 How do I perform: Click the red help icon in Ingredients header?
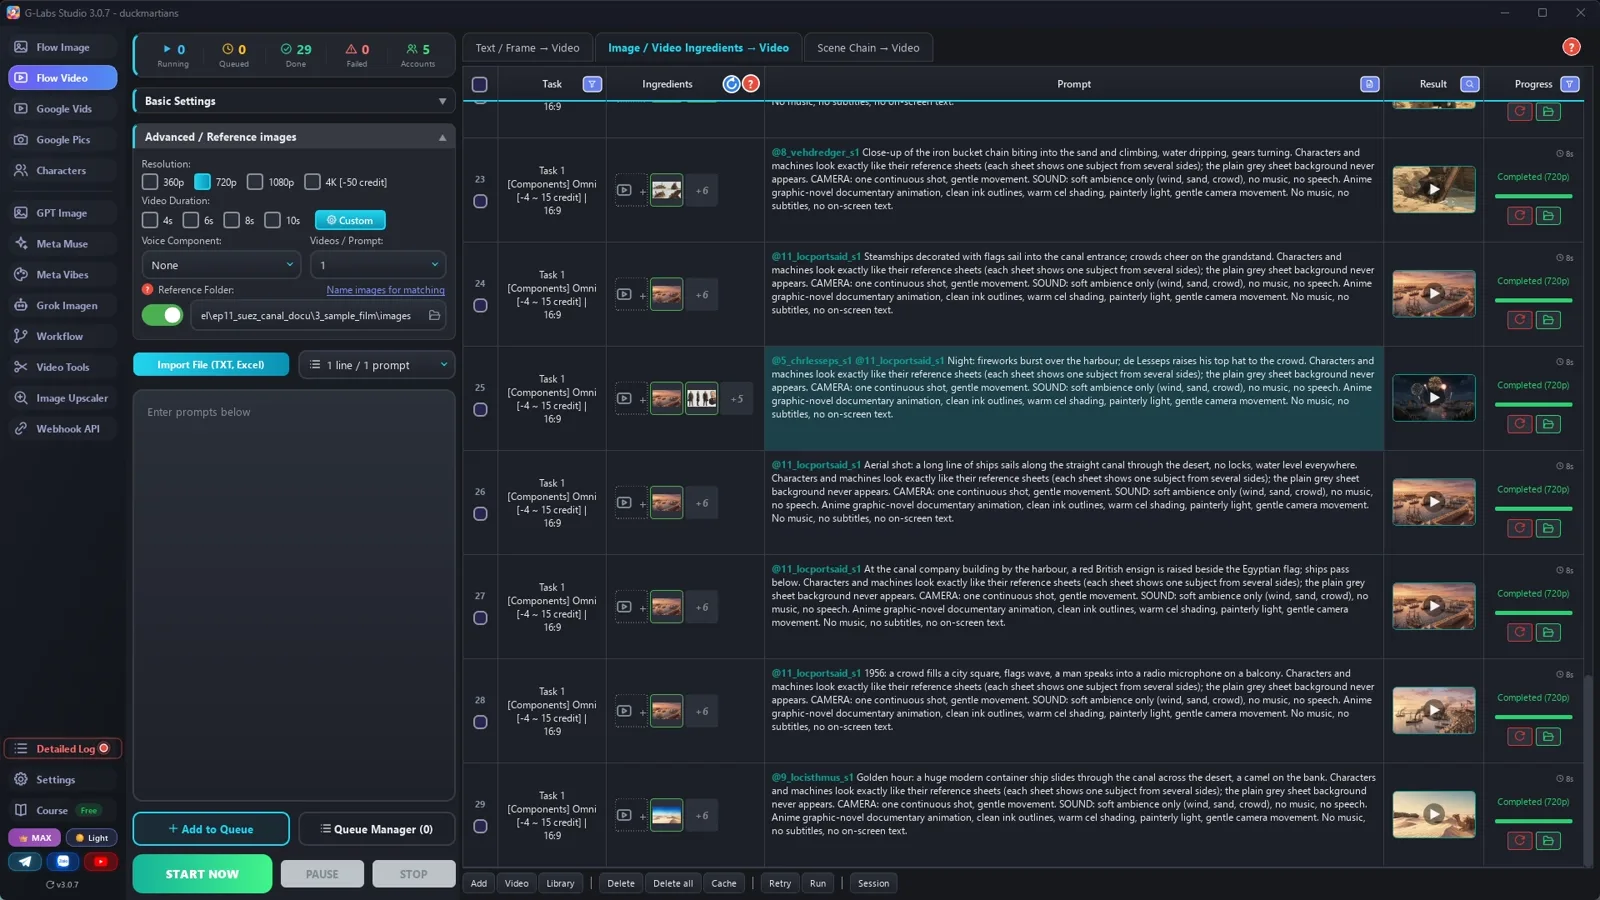[x=750, y=84]
